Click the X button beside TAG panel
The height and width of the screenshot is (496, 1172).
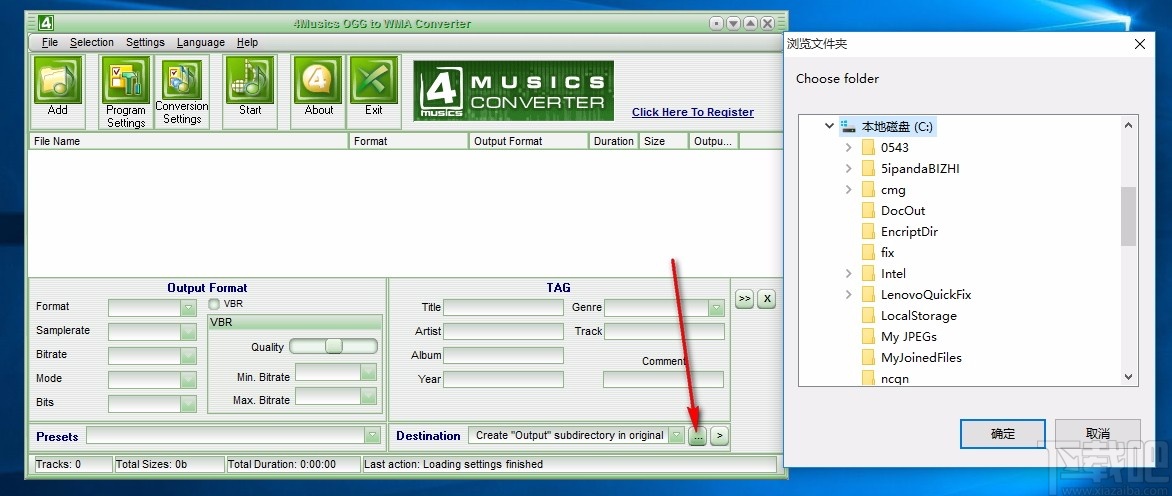(767, 299)
